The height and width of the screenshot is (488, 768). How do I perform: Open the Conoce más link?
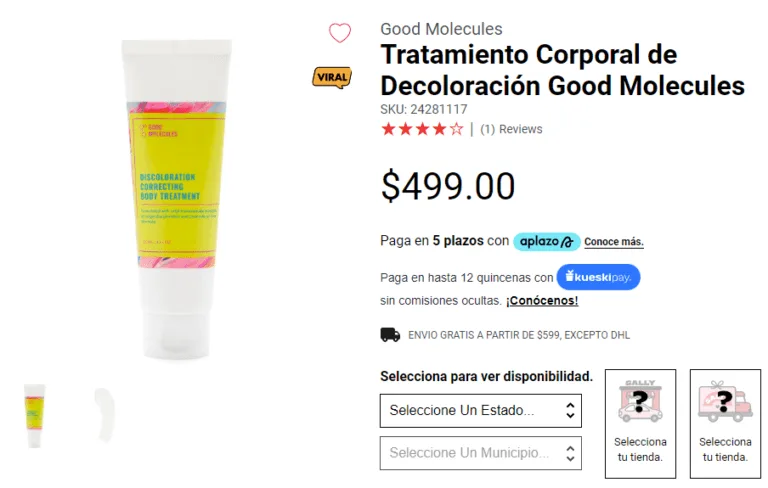click(x=614, y=242)
